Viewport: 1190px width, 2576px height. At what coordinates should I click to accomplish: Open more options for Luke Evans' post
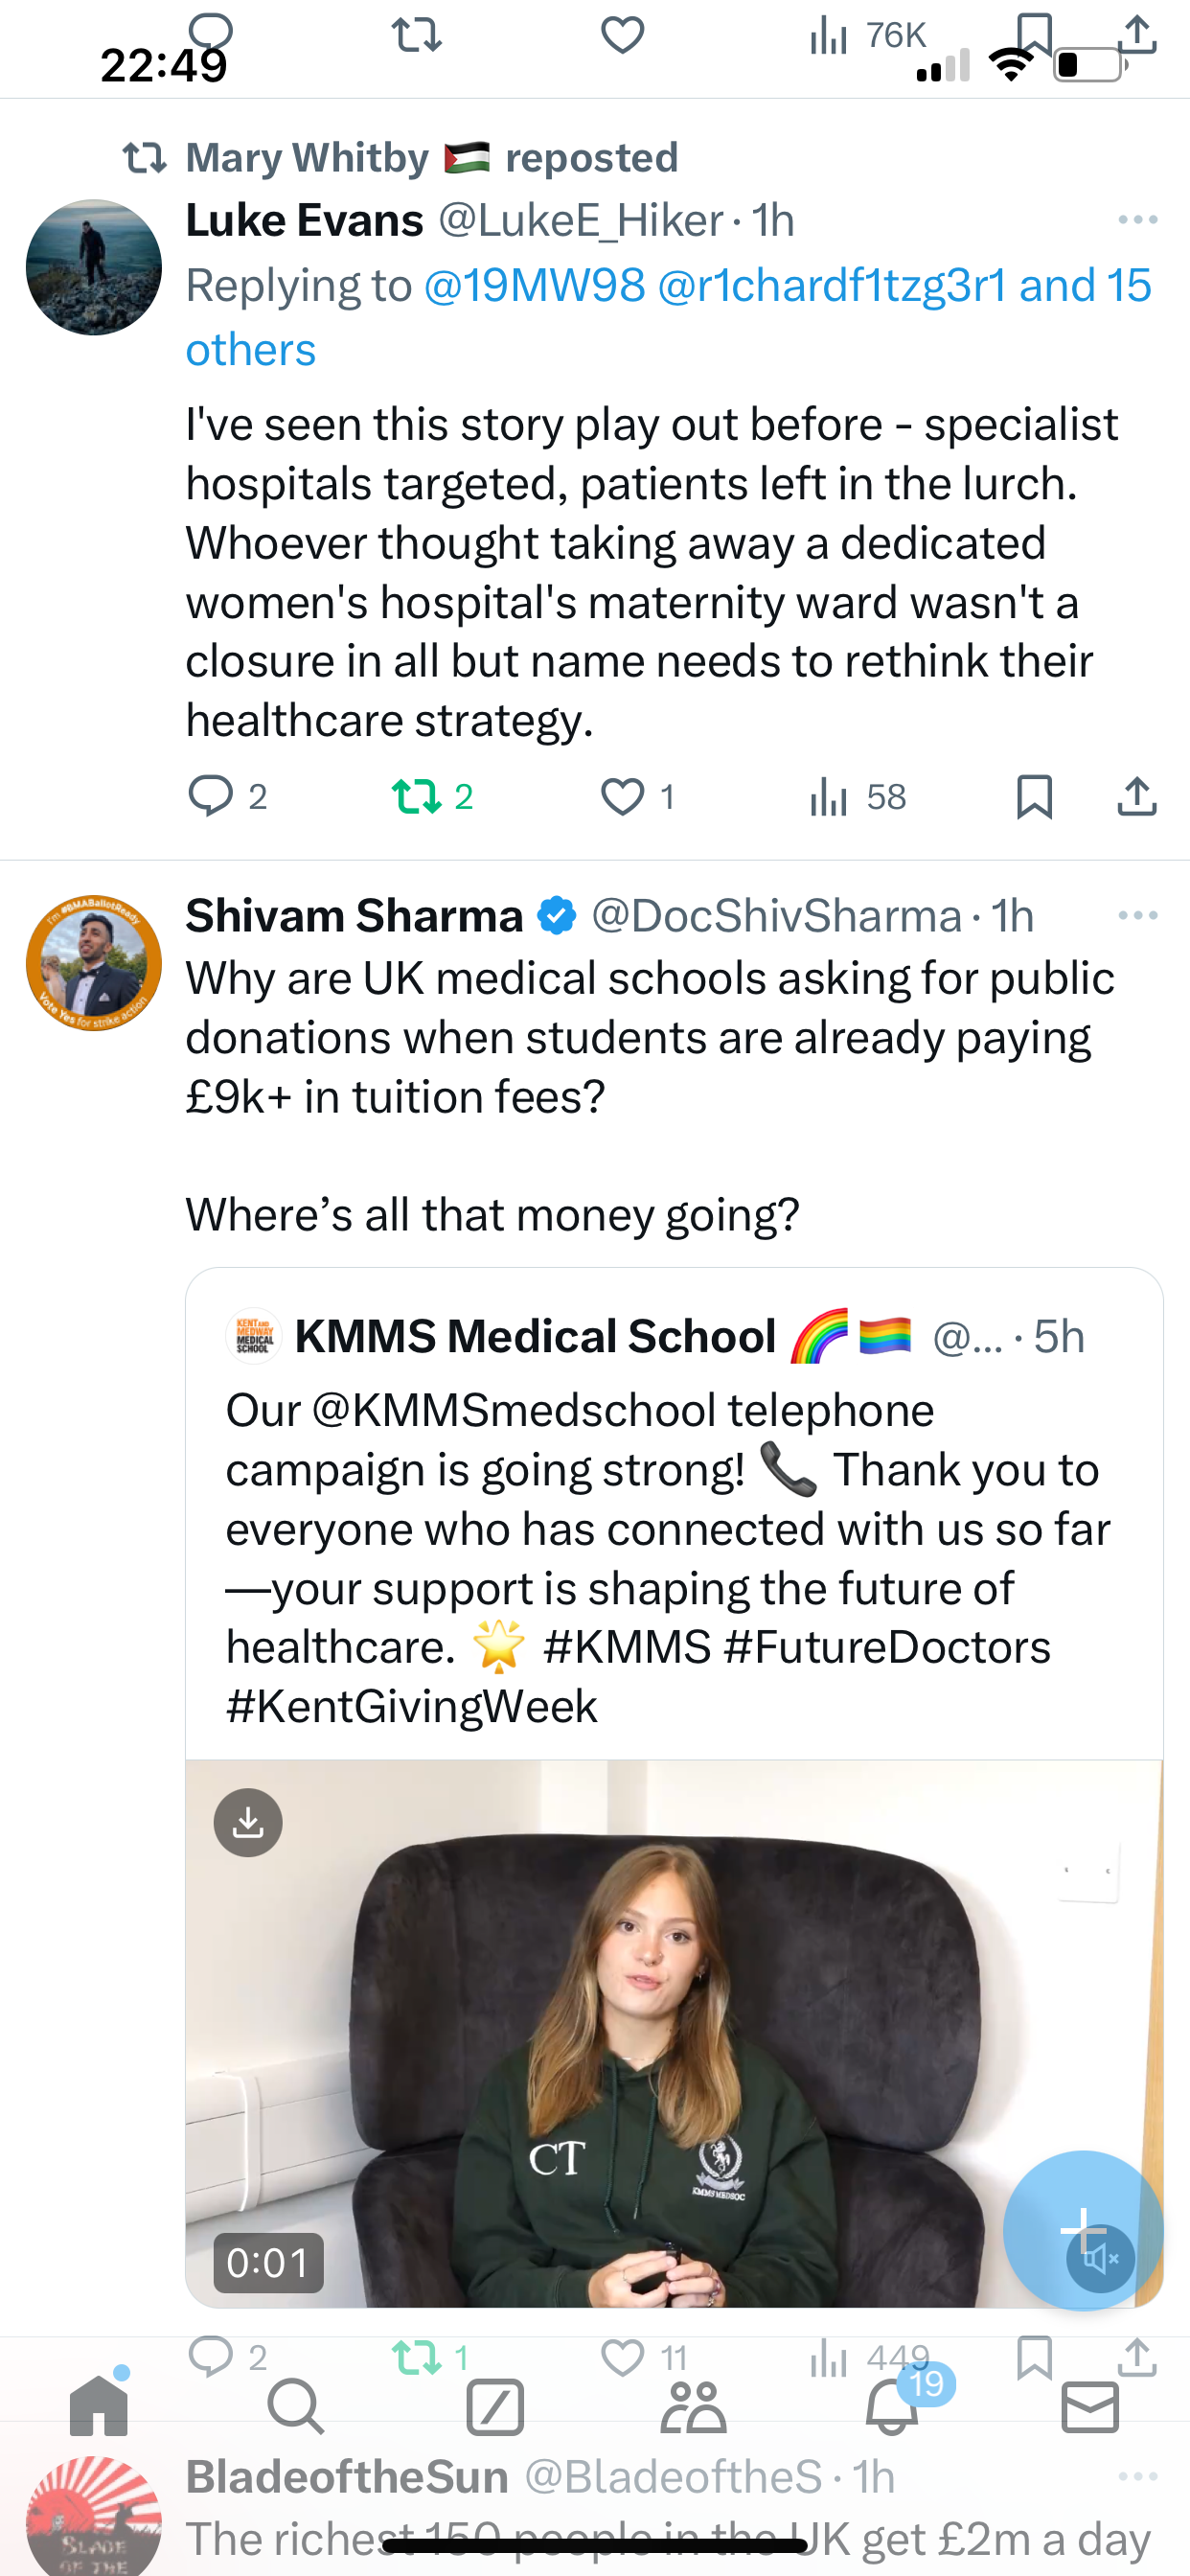1137,220
